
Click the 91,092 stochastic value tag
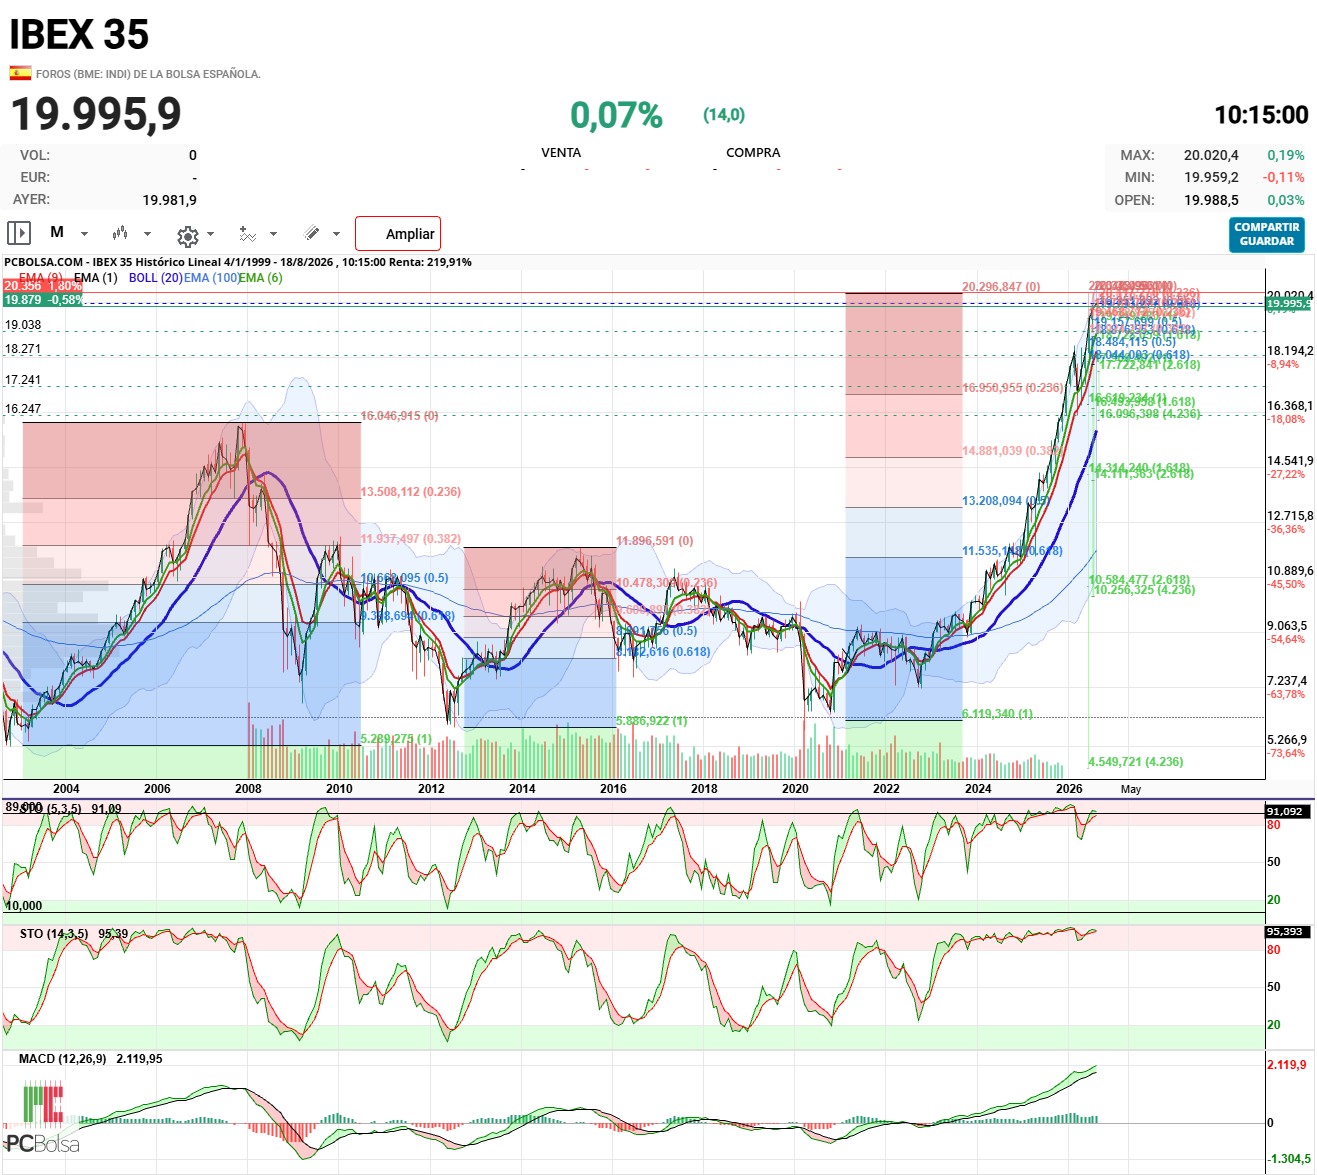point(1285,811)
